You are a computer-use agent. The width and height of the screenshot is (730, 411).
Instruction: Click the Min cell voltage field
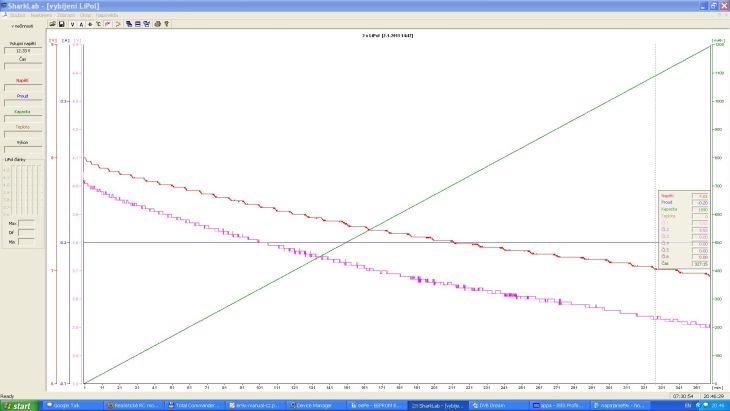[x=26, y=242]
